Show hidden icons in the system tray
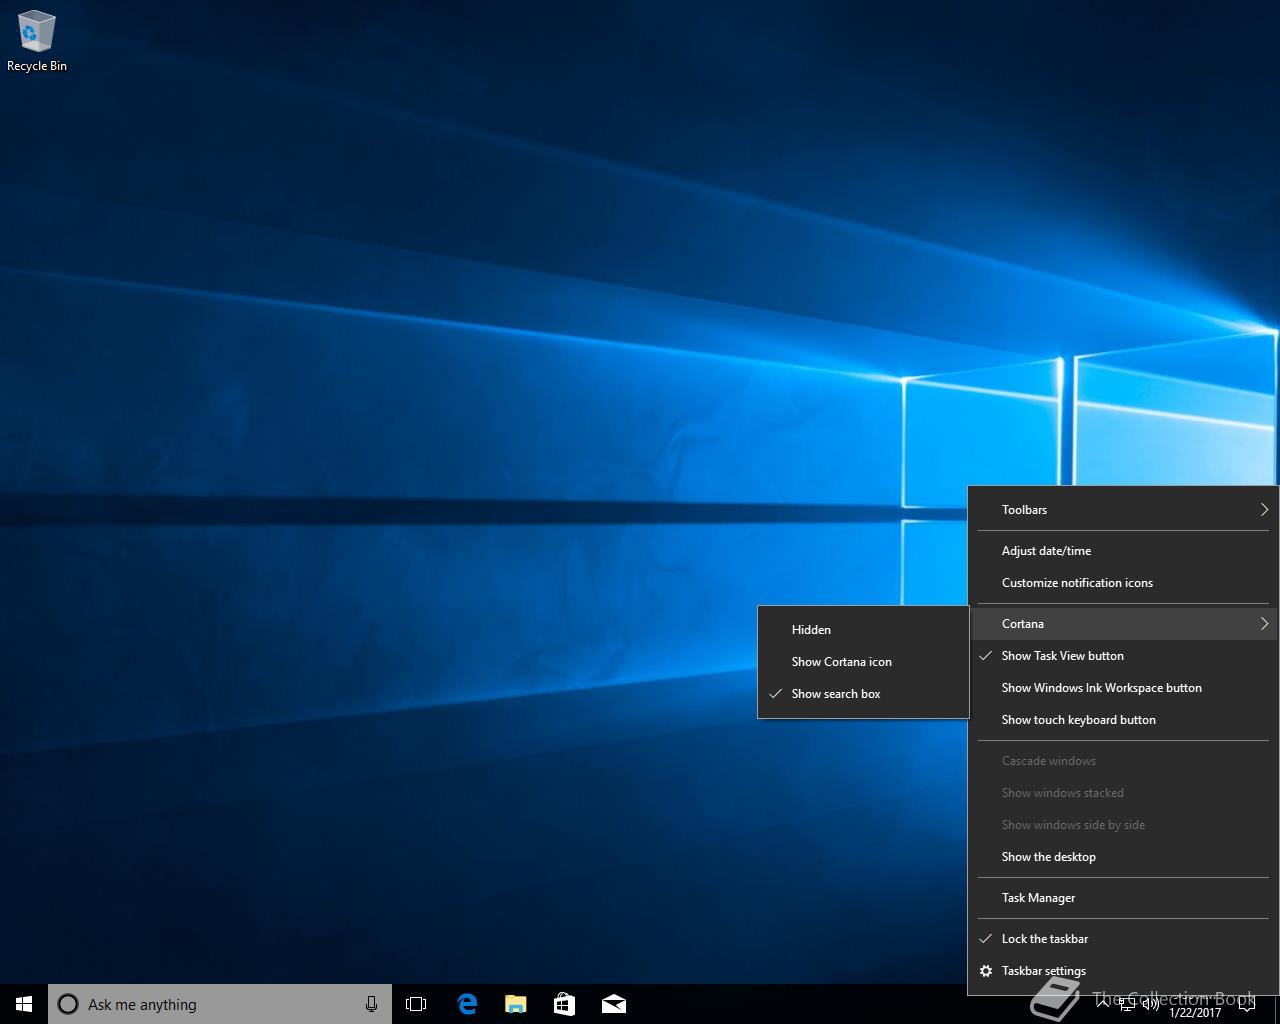The image size is (1280, 1024). pyautogui.click(x=1103, y=1004)
